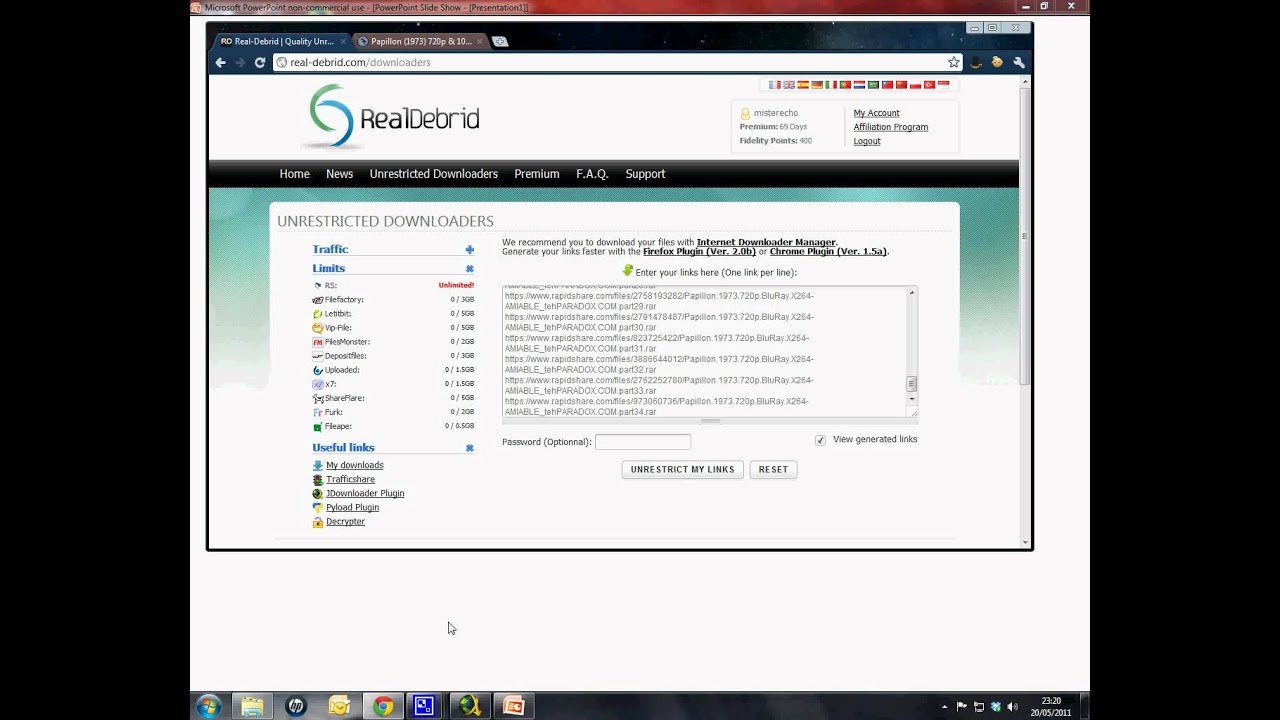1280x720 pixels.
Task: Click the padlock icon beside Decrypter
Action: coord(318,521)
